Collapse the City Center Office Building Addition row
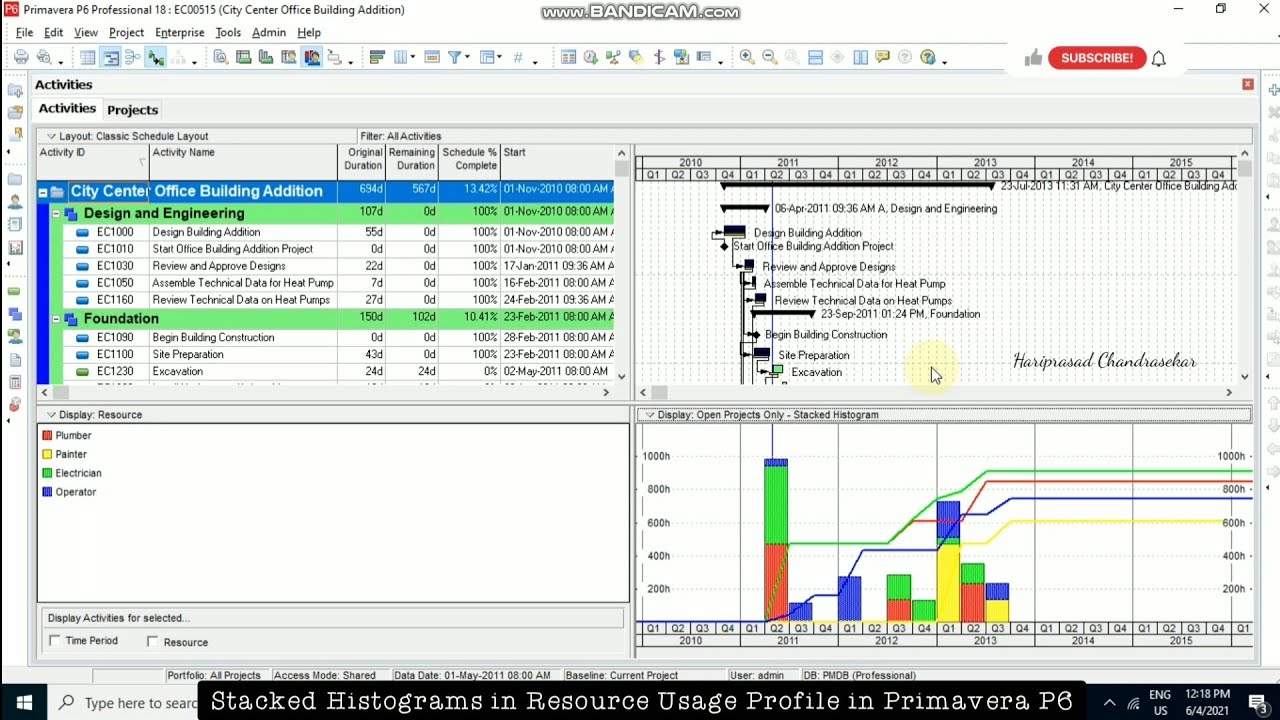Viewport: 1280px width, 720px height. coord(43,192)
